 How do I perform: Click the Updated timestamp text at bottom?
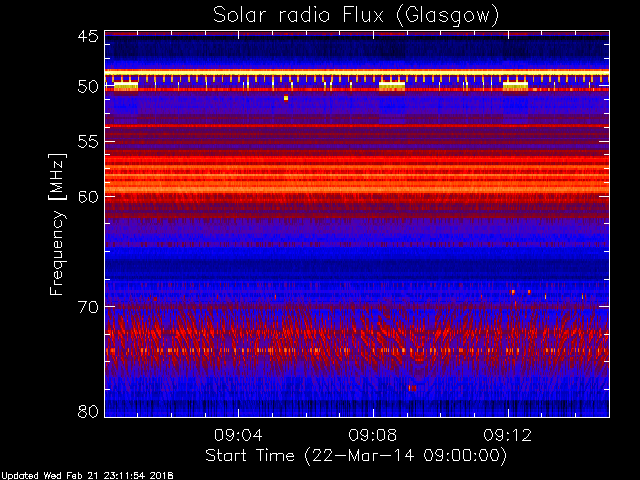click(87, 476)
